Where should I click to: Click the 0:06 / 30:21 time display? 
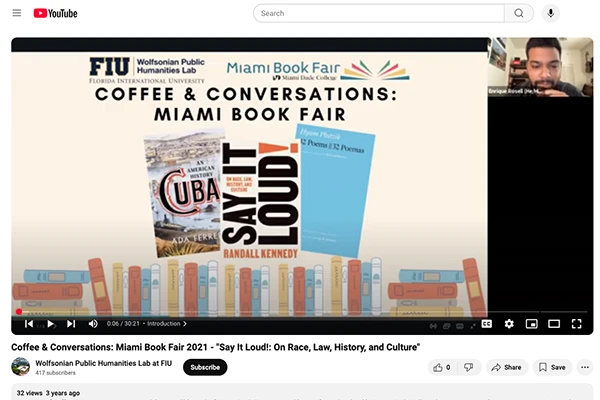tap(123, 324)
